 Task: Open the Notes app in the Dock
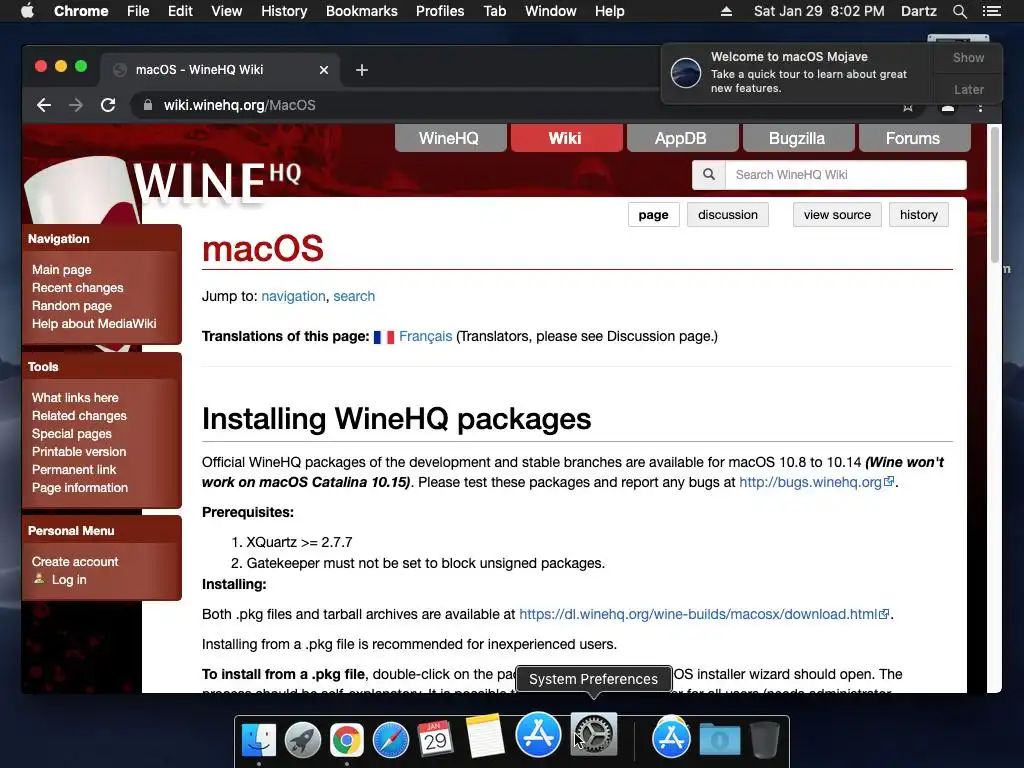[485, 735]
